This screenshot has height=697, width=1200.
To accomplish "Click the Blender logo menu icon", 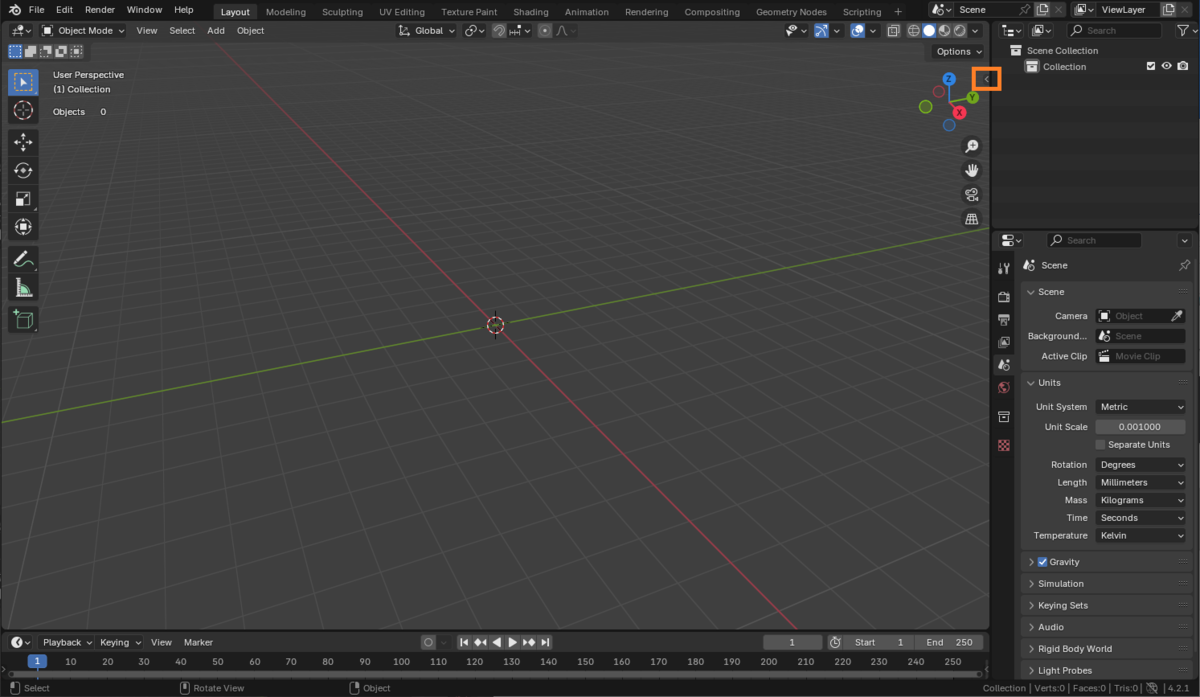I will (x=15, y=9).
